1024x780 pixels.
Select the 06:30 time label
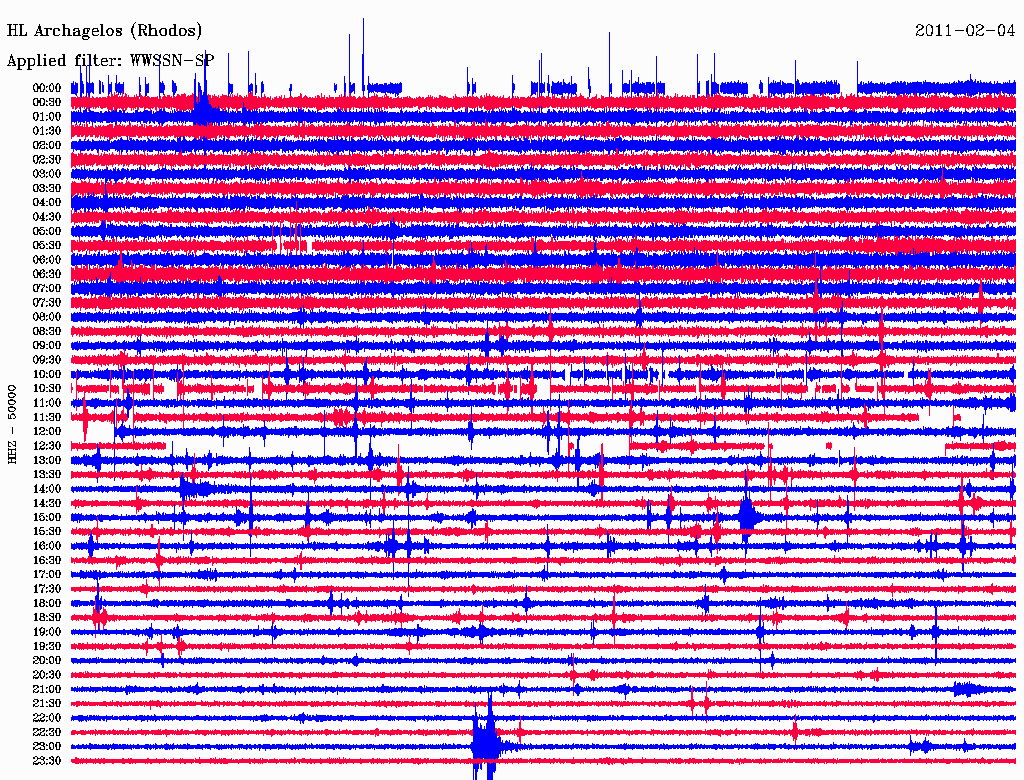(47, 274)
